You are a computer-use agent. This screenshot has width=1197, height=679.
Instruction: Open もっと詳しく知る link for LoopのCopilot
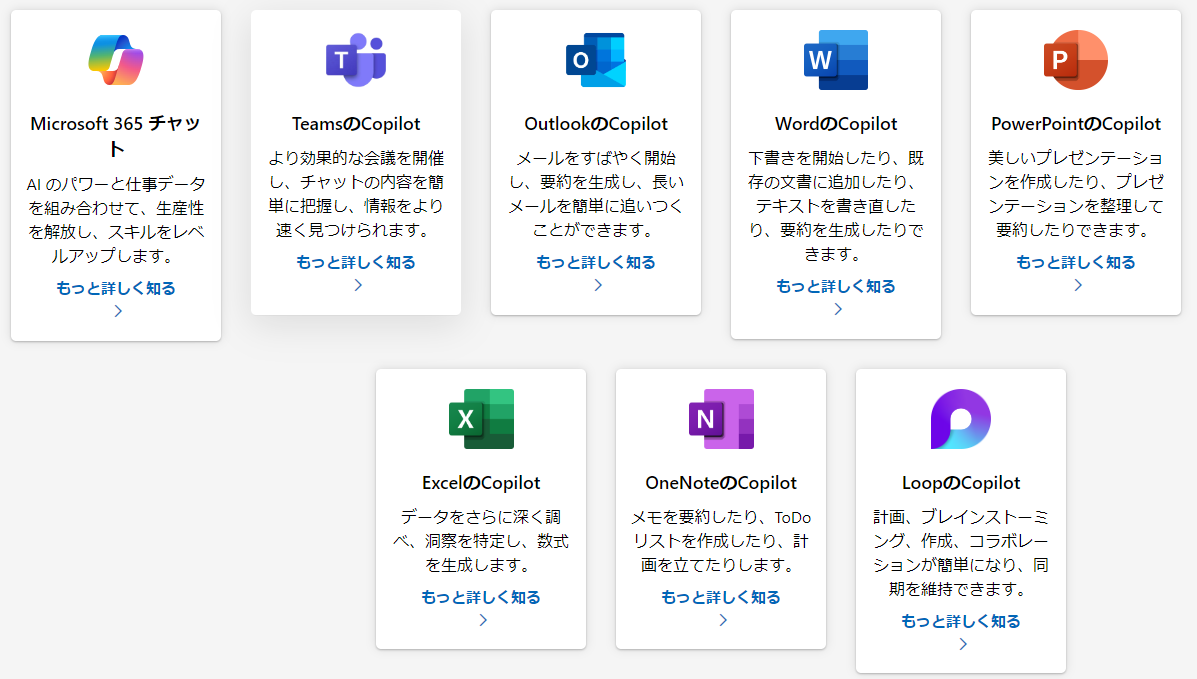pyautogui.click(x=961, y=621)
